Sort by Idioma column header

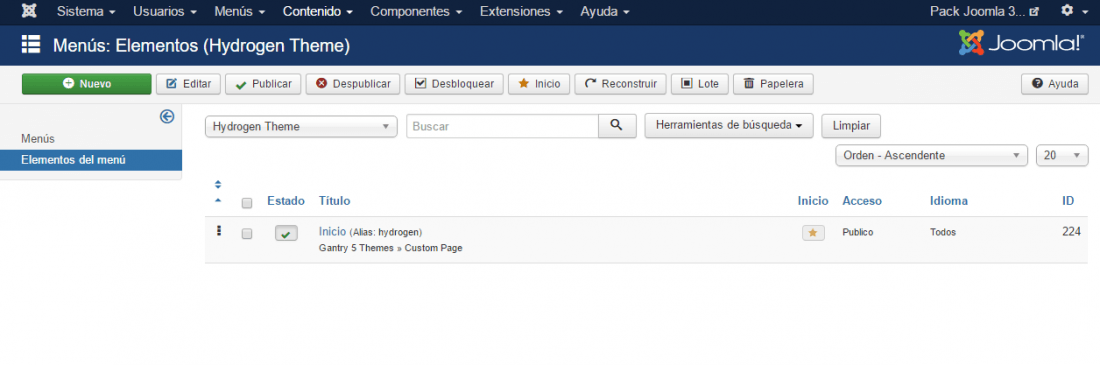tap(949, 201)
